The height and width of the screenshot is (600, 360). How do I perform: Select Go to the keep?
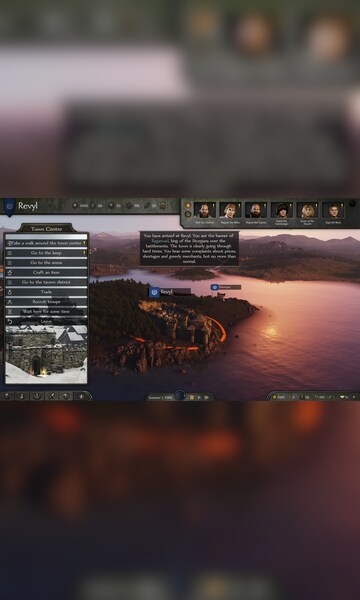[46, 253]
